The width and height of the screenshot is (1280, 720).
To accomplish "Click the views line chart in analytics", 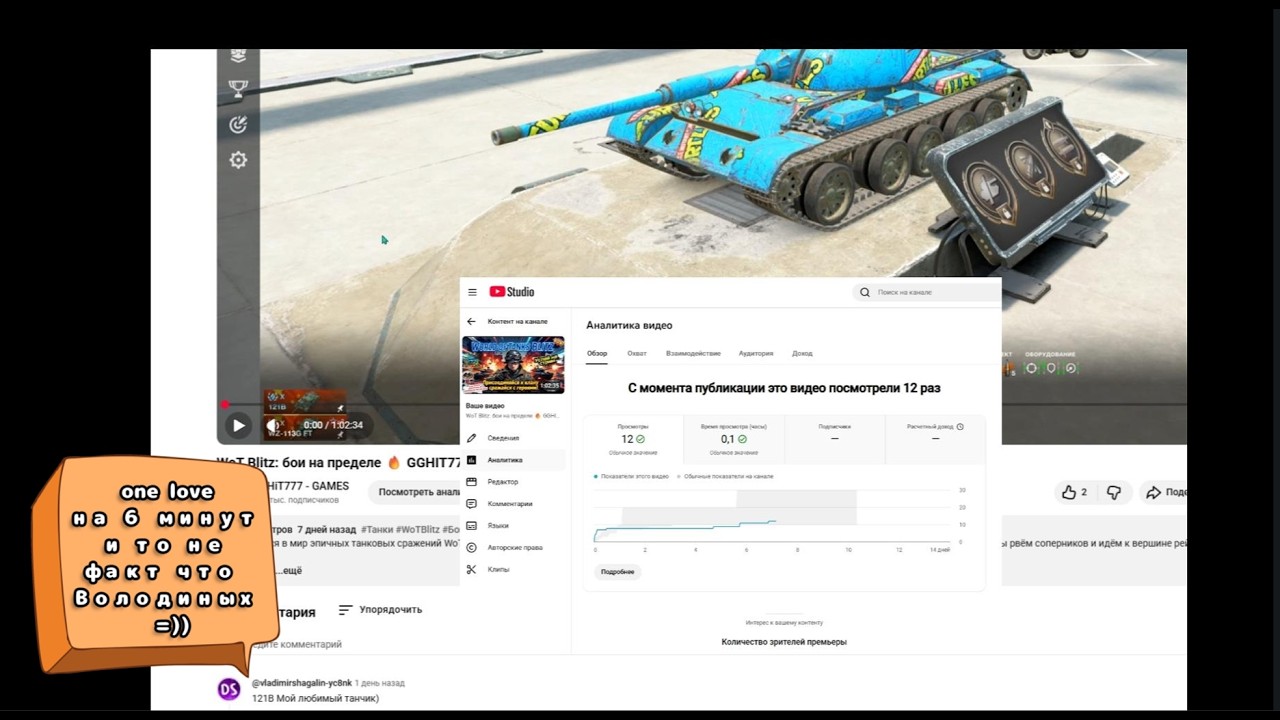I will click(773, 516).
